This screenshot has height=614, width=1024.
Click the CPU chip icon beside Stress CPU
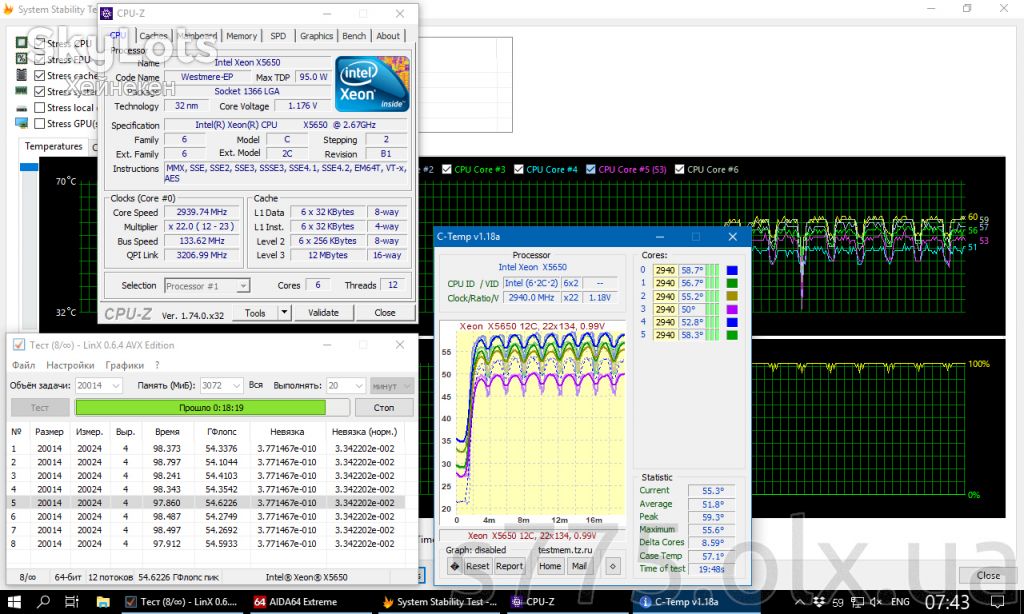click(x=22, y=43)
